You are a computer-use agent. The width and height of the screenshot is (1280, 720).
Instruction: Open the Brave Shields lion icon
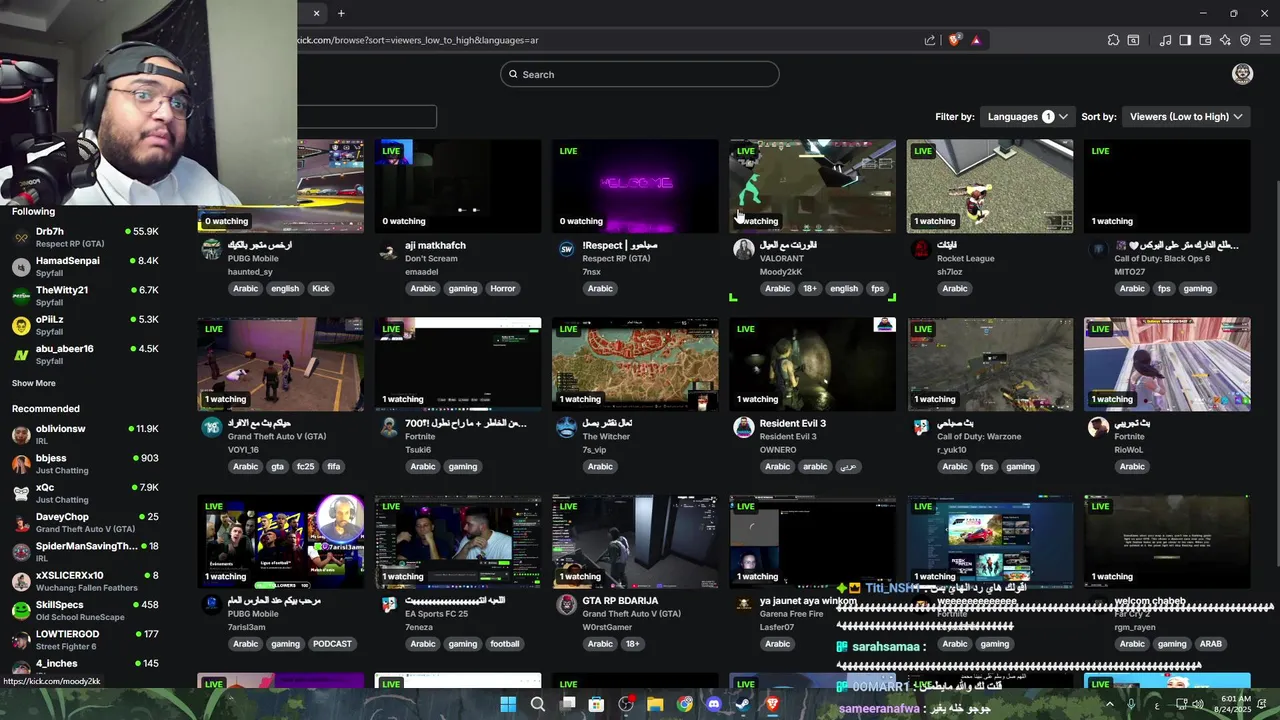point(955,40)
